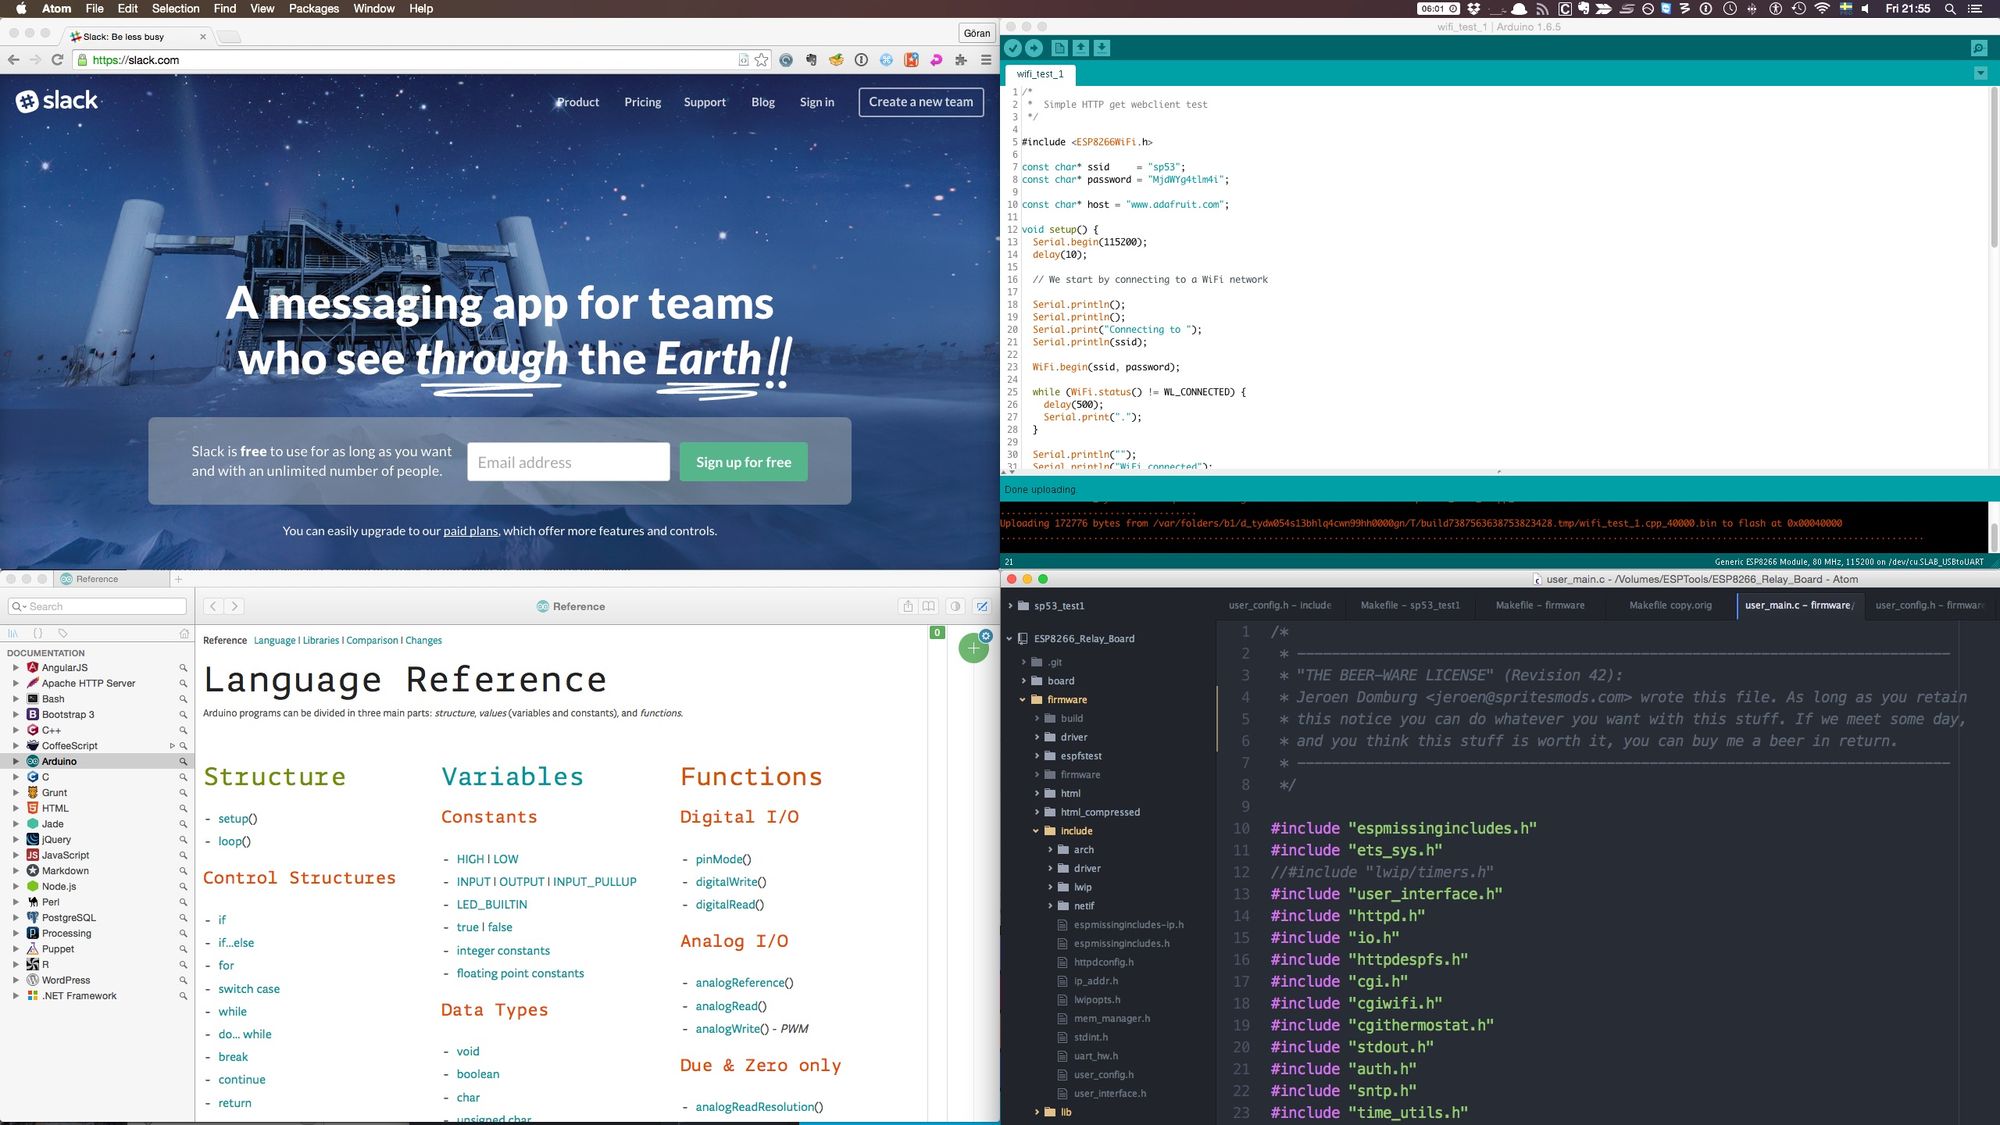Image resolution: width=2000 pixels, height=1125 pixels.
Task: Open the Packages menu in the menu bar
Action: click(314, 9)
